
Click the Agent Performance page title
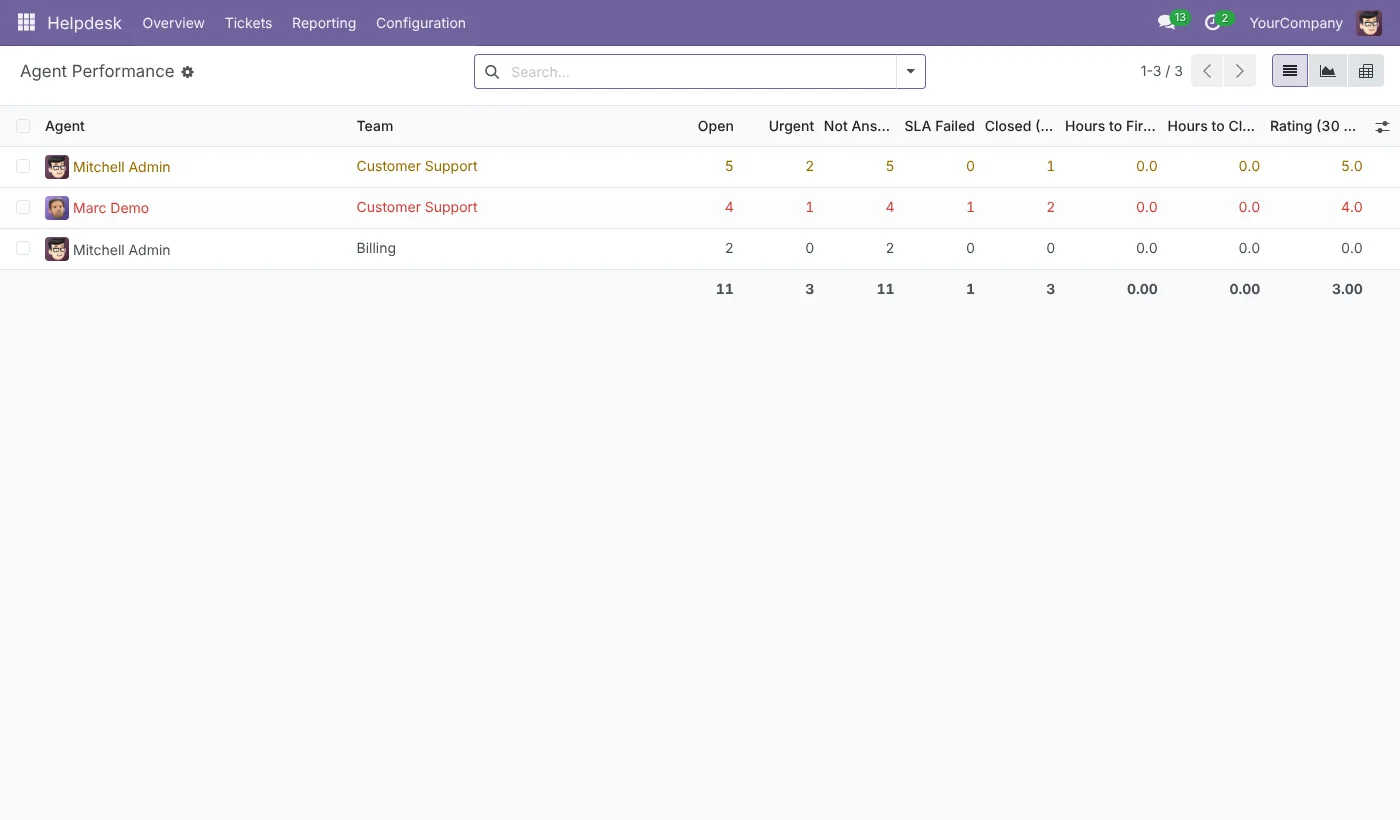coord(97,71)
